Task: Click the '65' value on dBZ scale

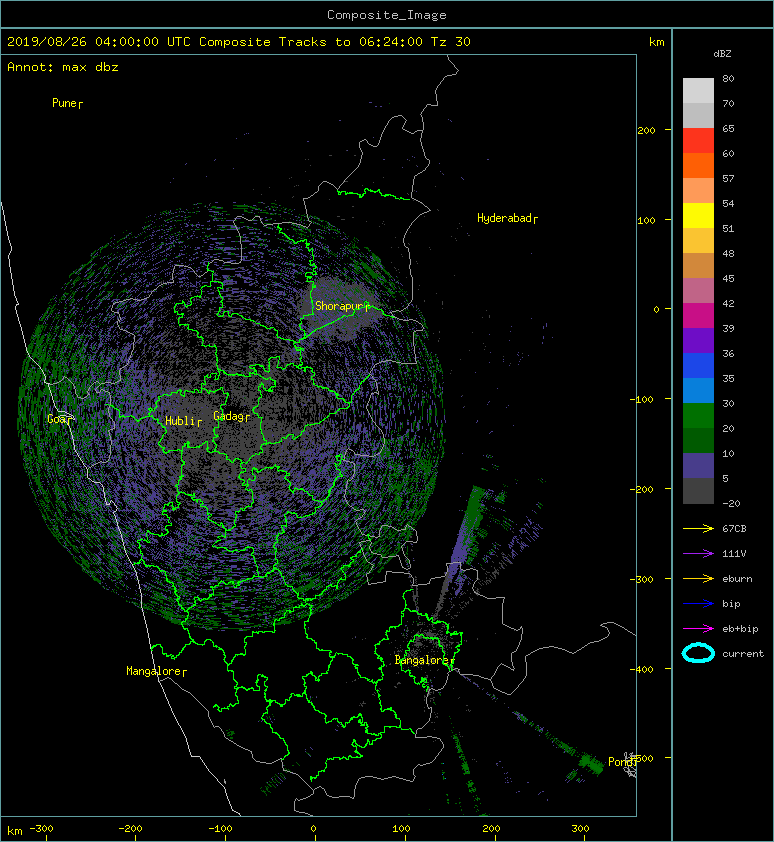Action: click(x=728, y=128)
